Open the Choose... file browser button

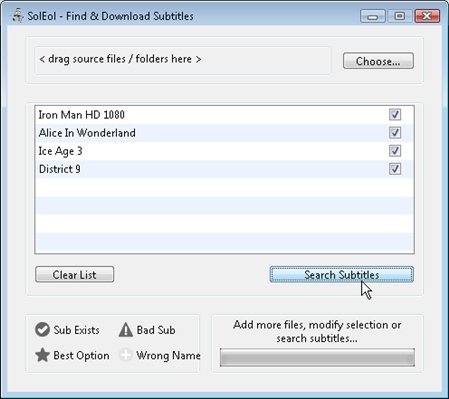coord(378,61)
